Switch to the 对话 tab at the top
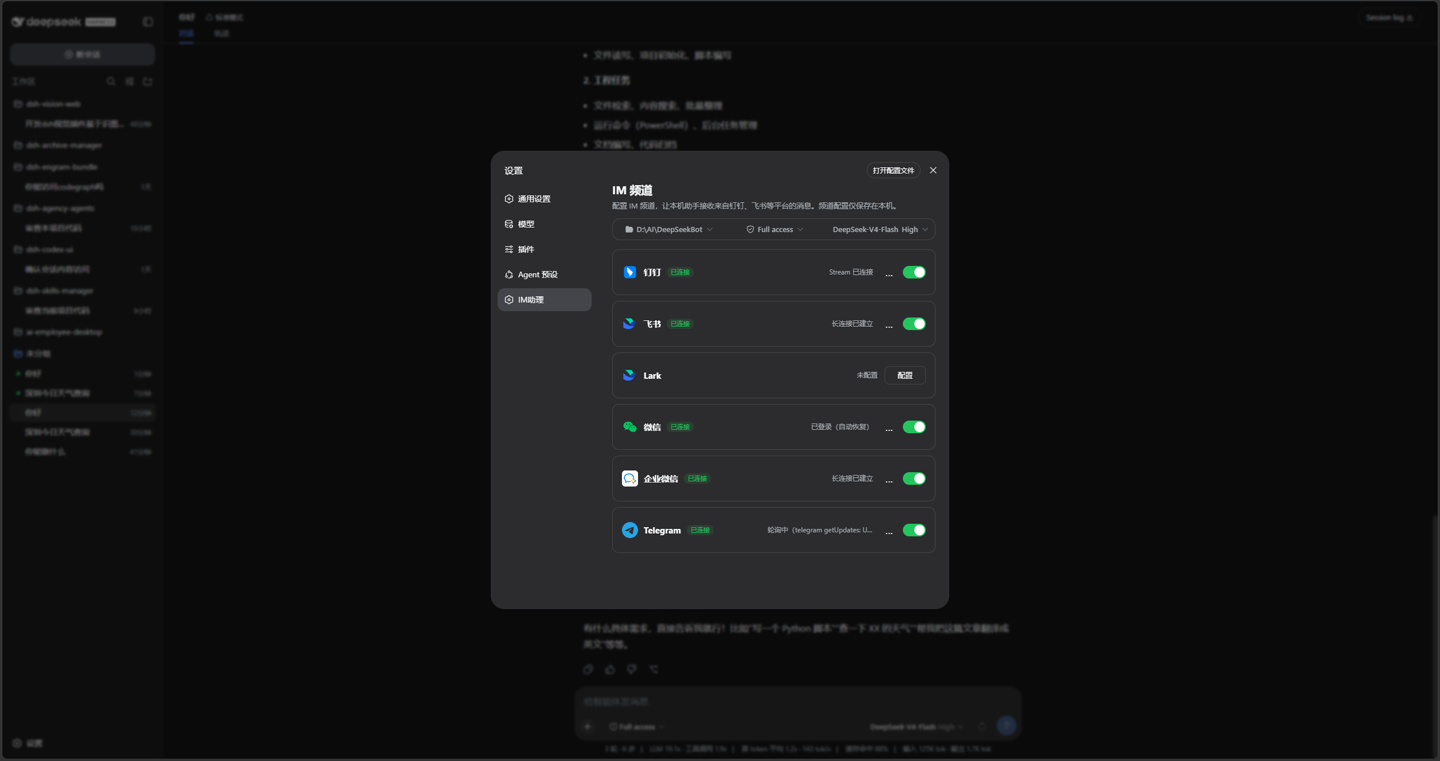1440x761 pixels. click(x=186, y=34)
